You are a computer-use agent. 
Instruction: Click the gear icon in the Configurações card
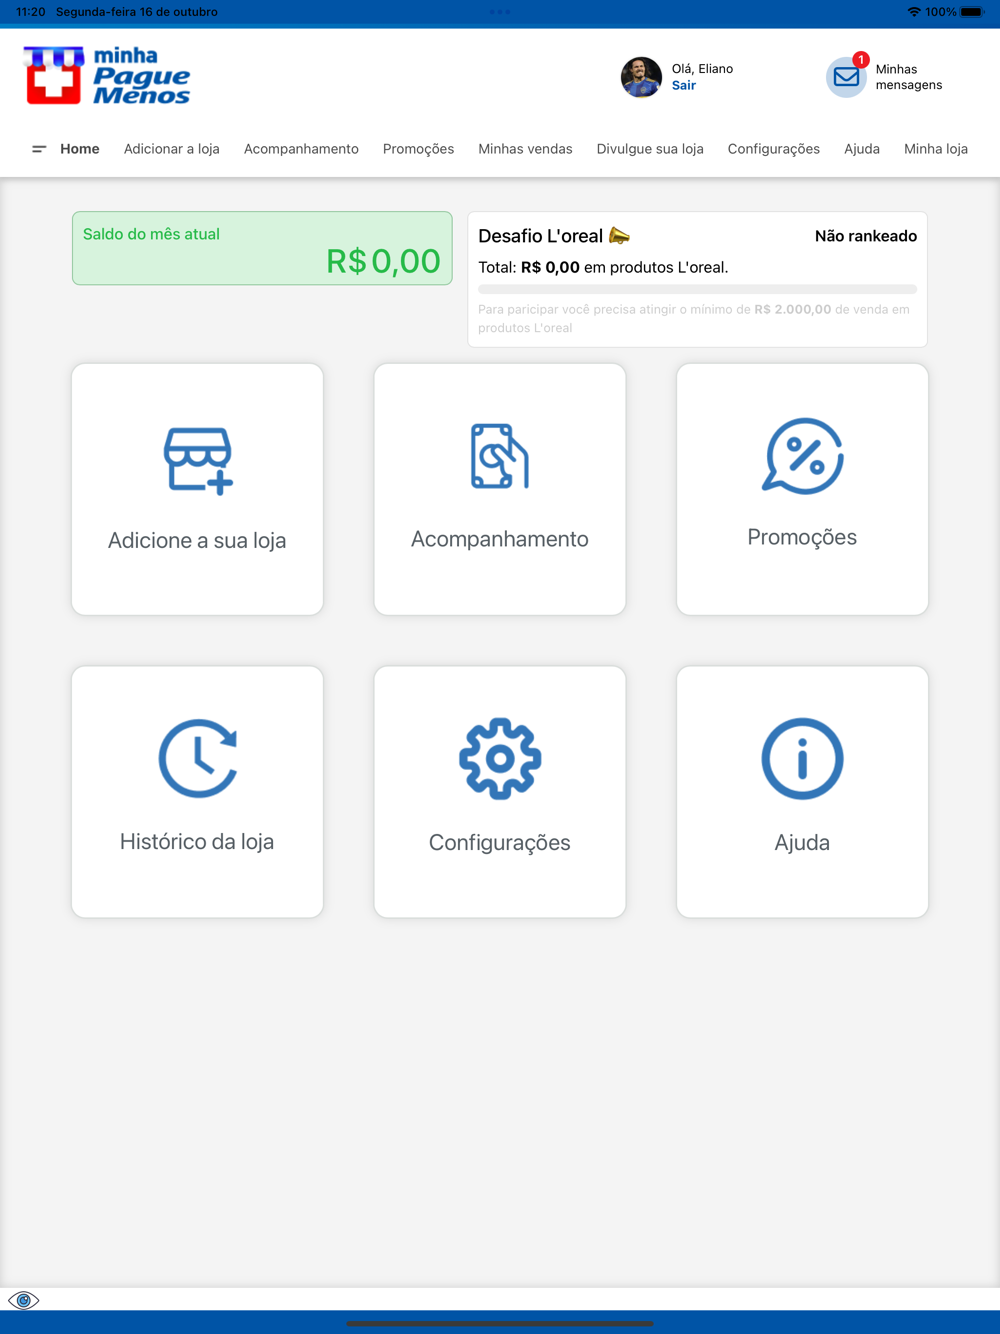[x=500, y=758]
